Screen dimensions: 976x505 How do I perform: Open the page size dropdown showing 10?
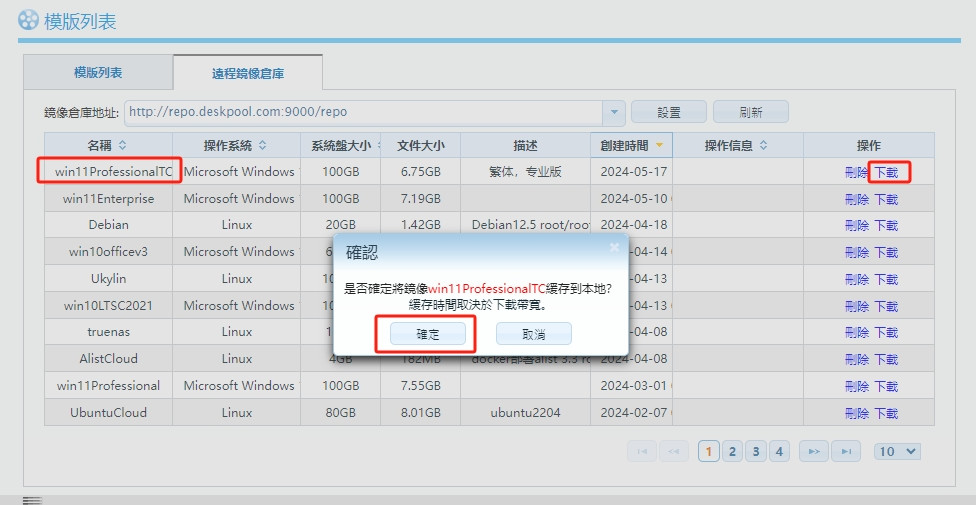coord(898,451)
